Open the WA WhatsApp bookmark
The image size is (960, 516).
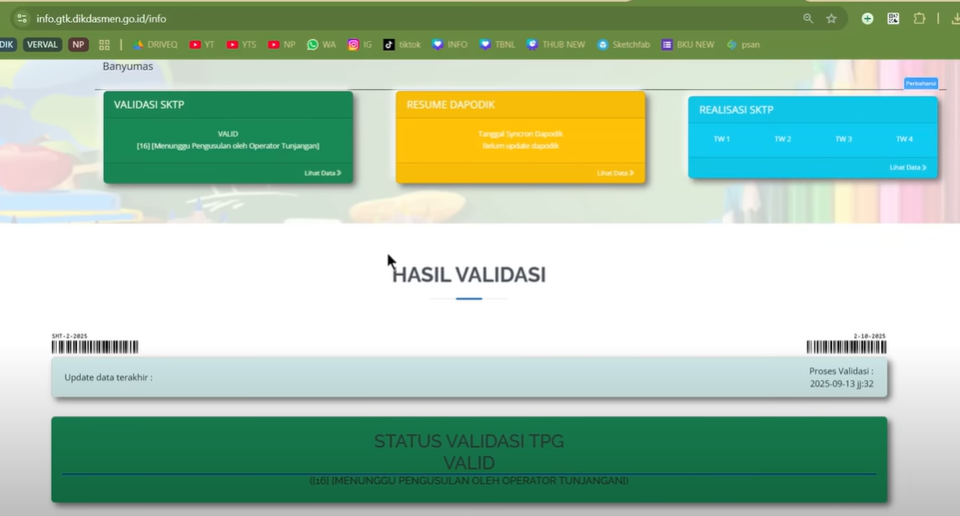click(321, 45)
